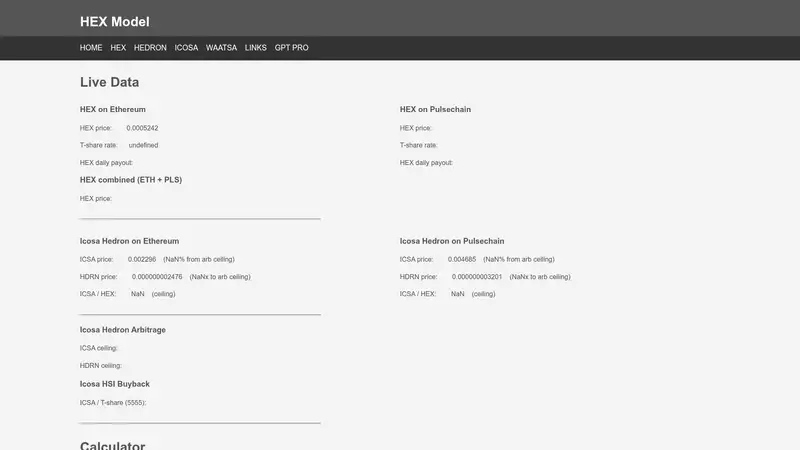Select ICOSA in the navigation bar

coord(186,48)
